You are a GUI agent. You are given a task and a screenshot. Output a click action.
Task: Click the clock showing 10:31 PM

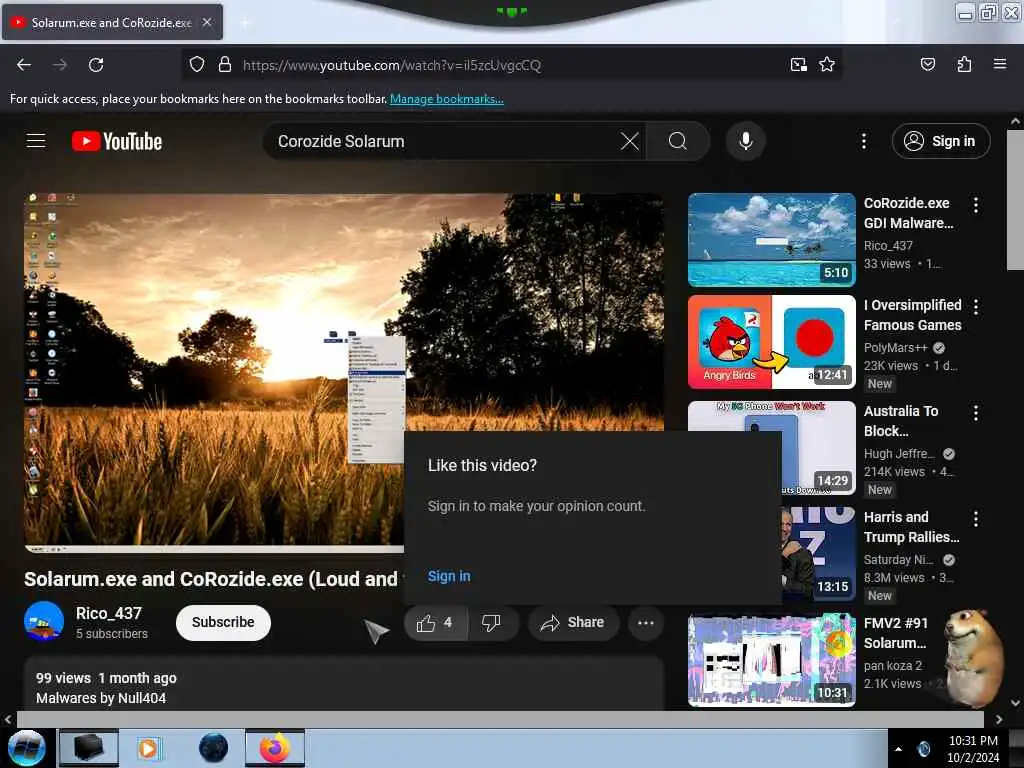point(972,741)
